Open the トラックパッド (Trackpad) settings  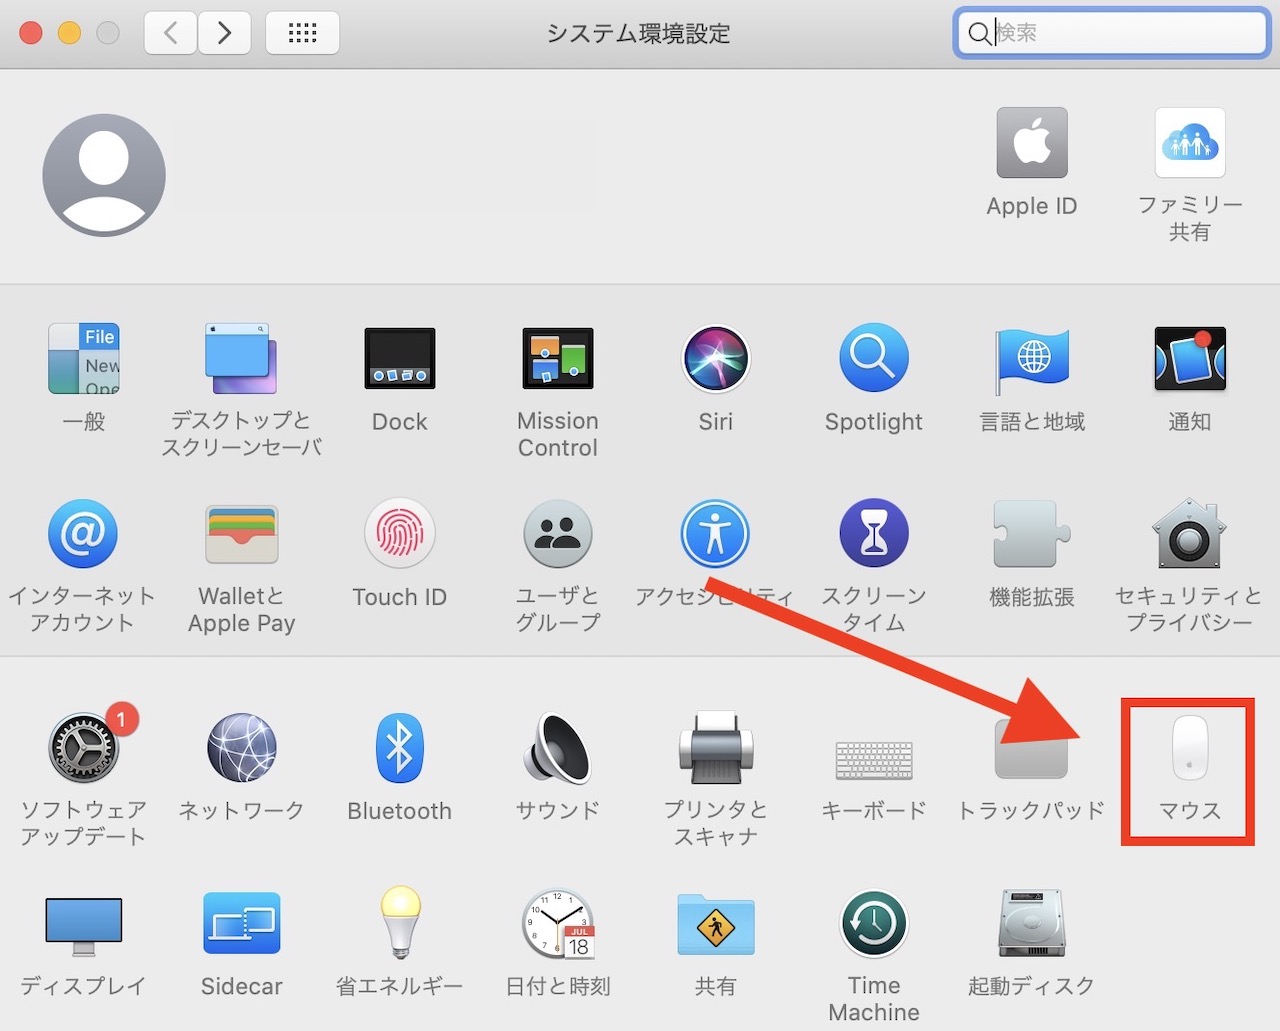click(1030, 747)
